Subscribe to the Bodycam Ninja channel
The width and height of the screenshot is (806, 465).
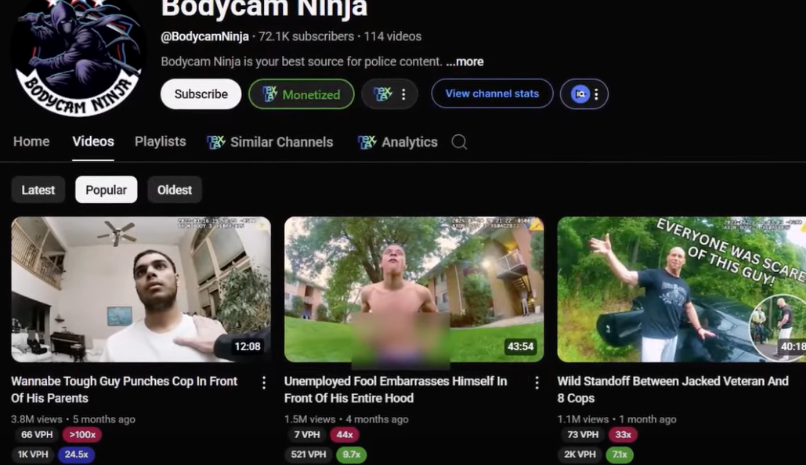(201, 94)
